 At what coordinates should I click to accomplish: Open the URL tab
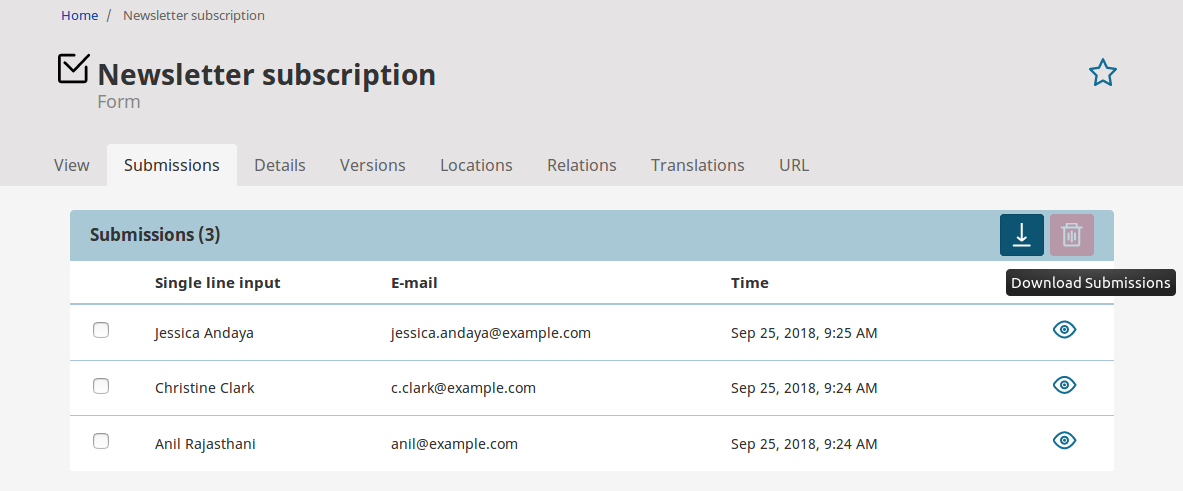tap(794, 165)
